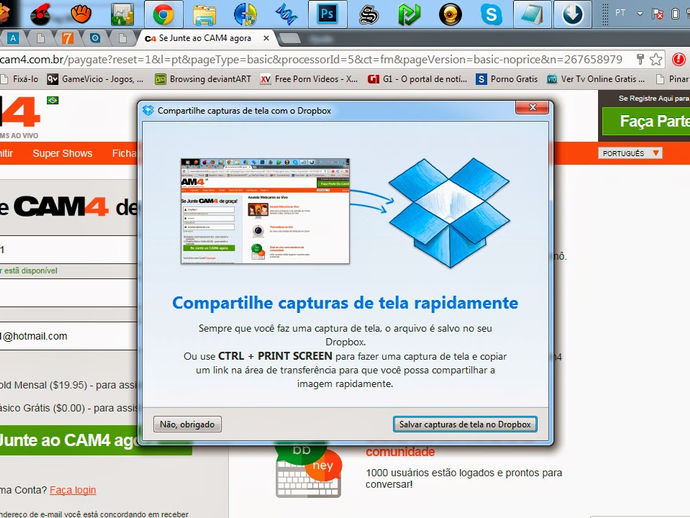The width and height of the screenshot is (690, 518).
Task: Click the Brazil flag icon
Action: (x=52, y=100)
